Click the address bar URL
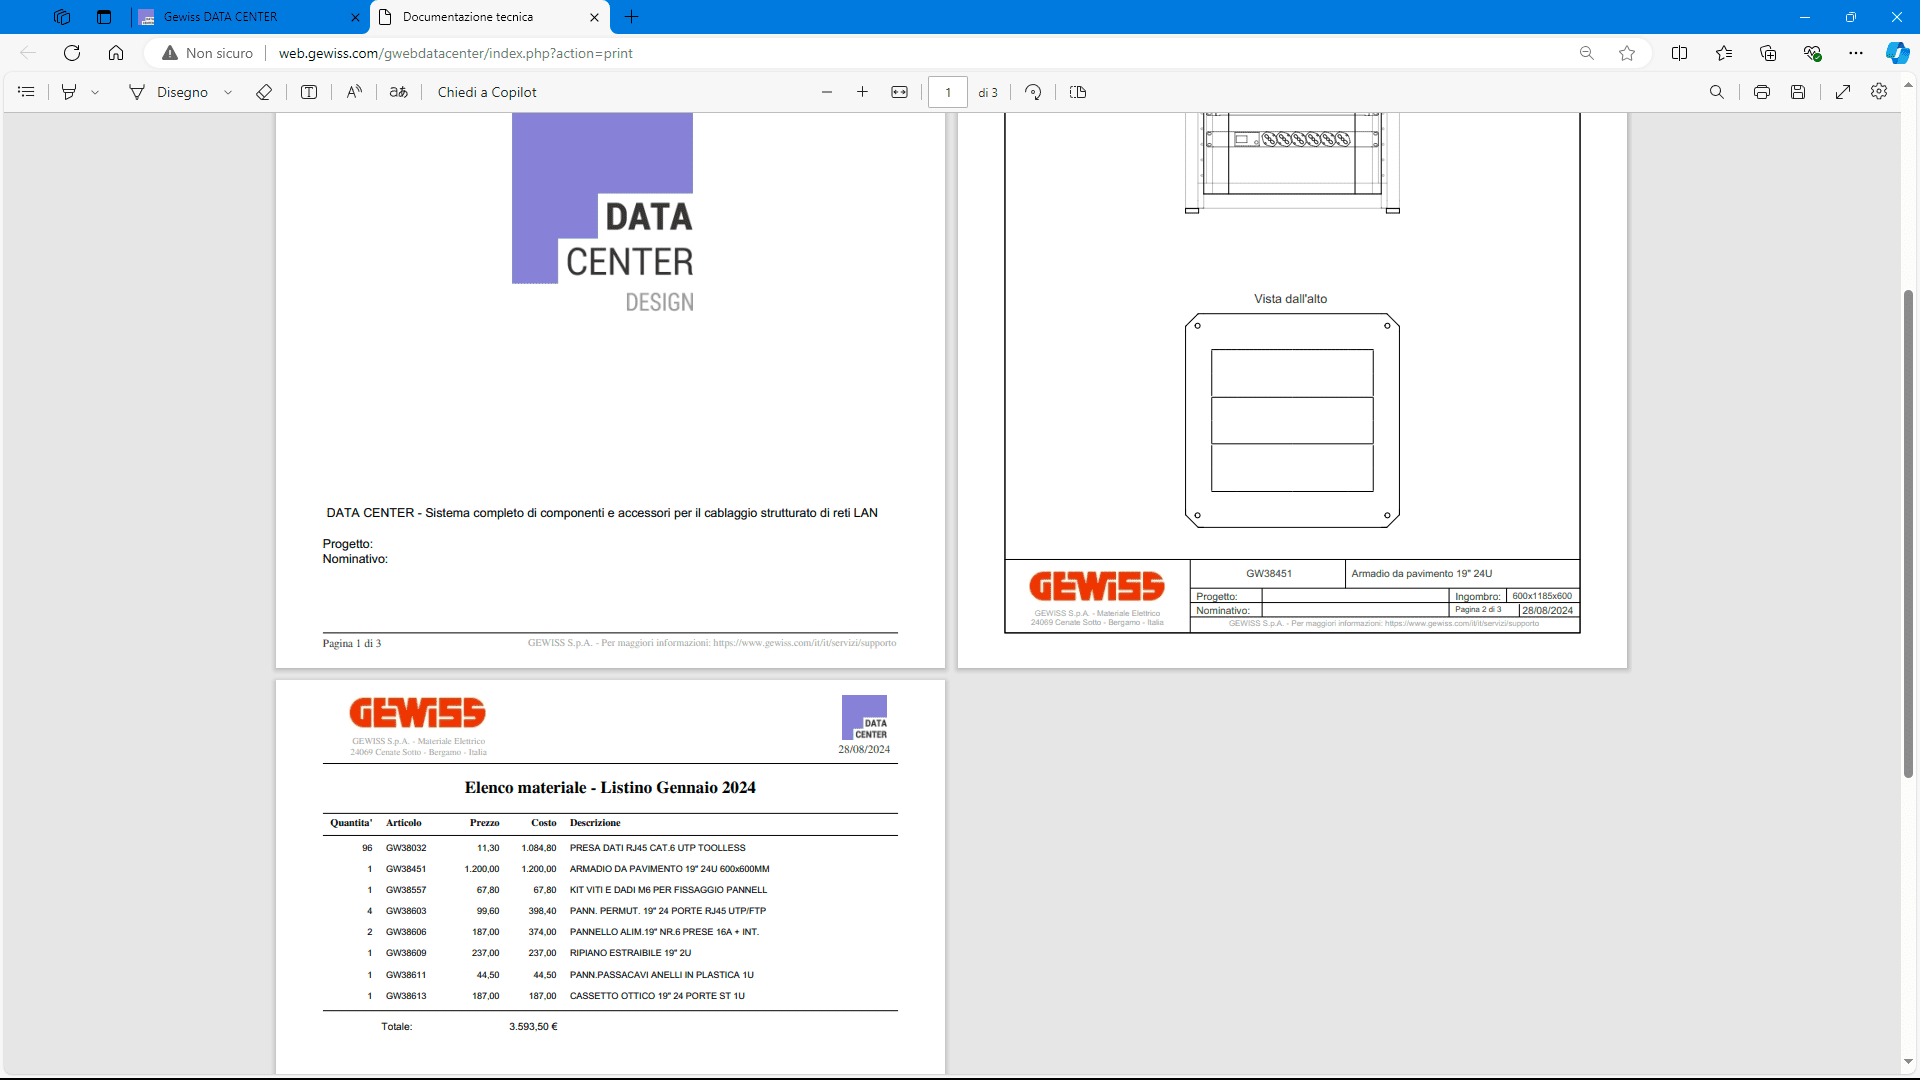Screen dimensions: 1920x1080 pyautogui.click(x=455, y=53)
